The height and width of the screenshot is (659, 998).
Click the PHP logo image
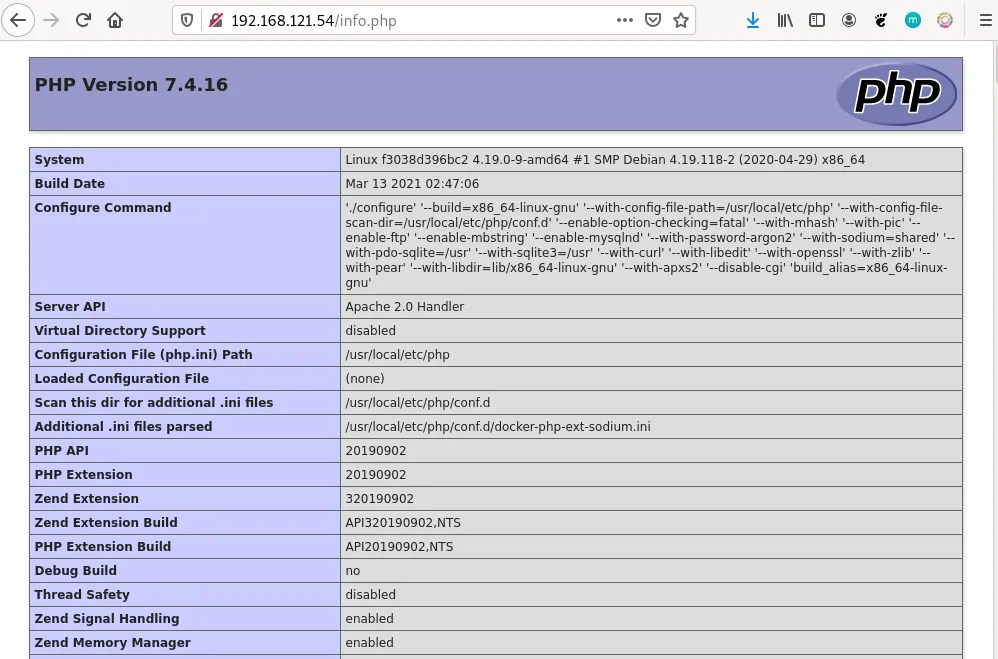pyautogui.click(x=897, y=94)
